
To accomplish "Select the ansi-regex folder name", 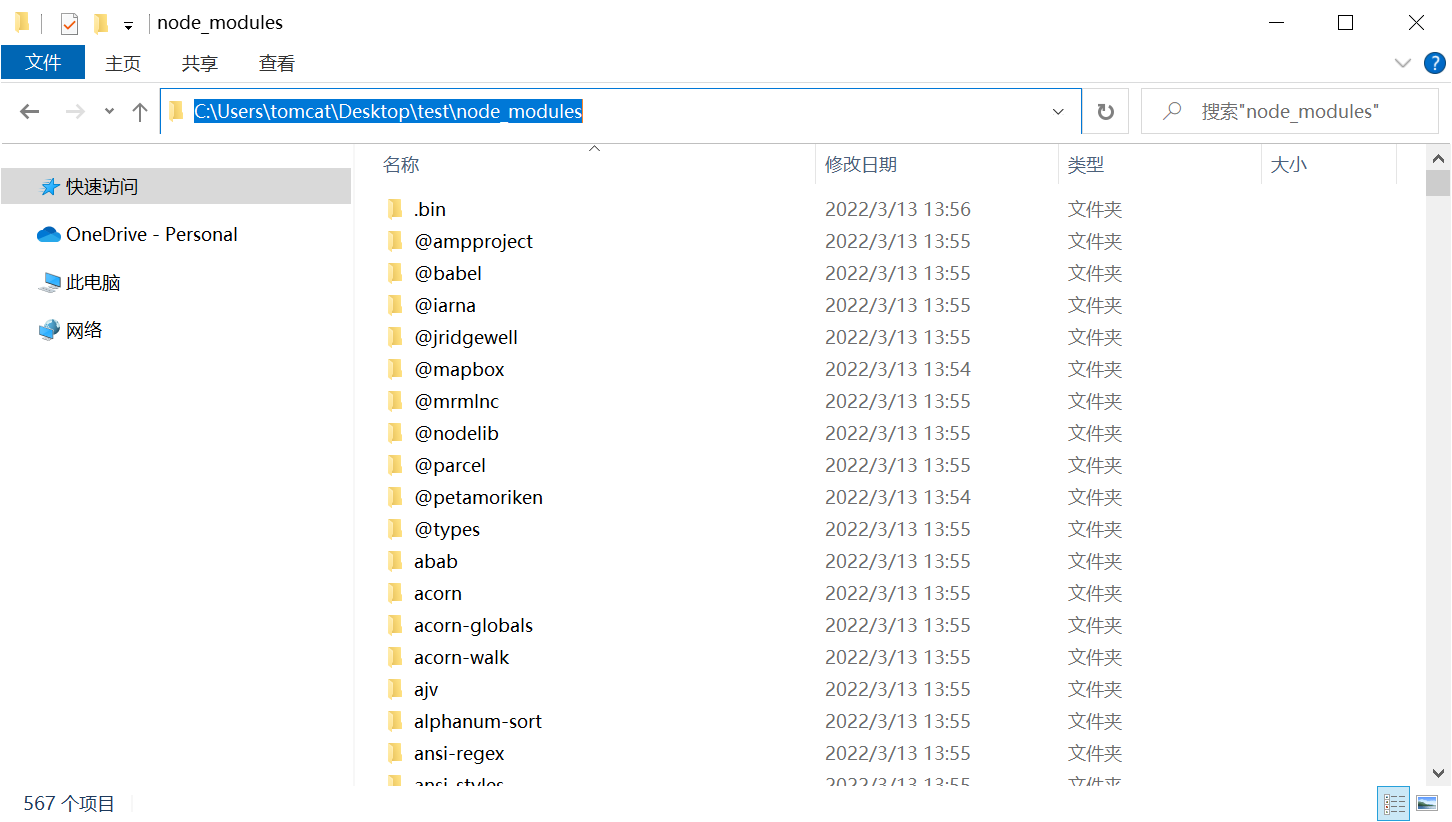I will 459,753.
